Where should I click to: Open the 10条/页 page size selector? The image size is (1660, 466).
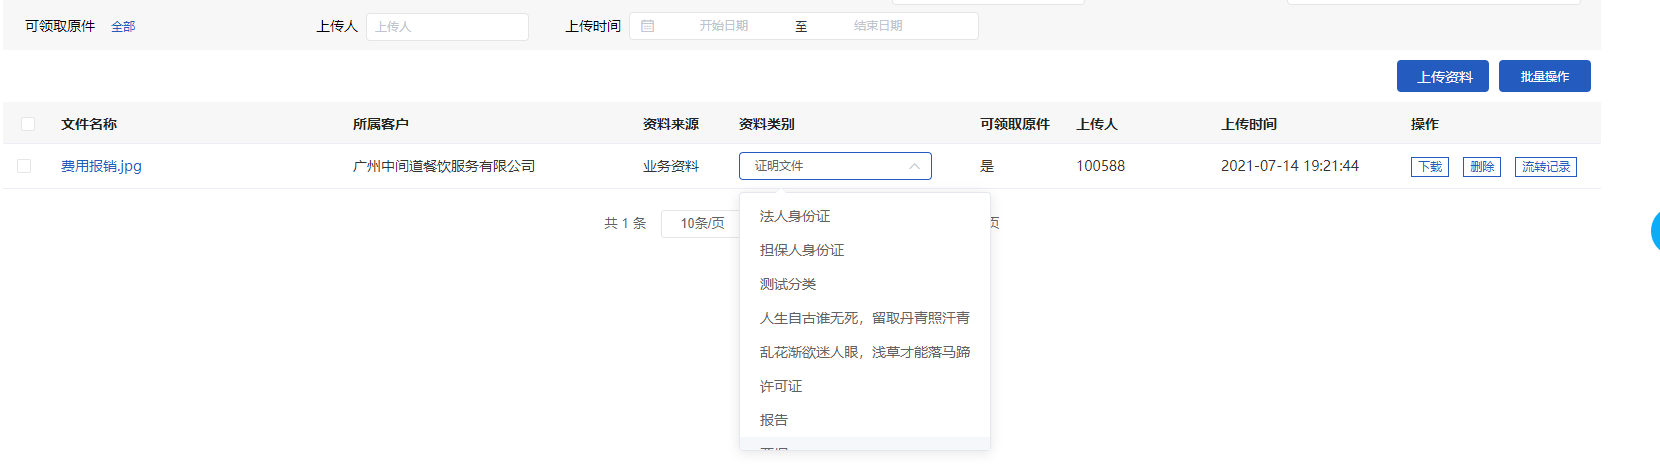point(701,223)
